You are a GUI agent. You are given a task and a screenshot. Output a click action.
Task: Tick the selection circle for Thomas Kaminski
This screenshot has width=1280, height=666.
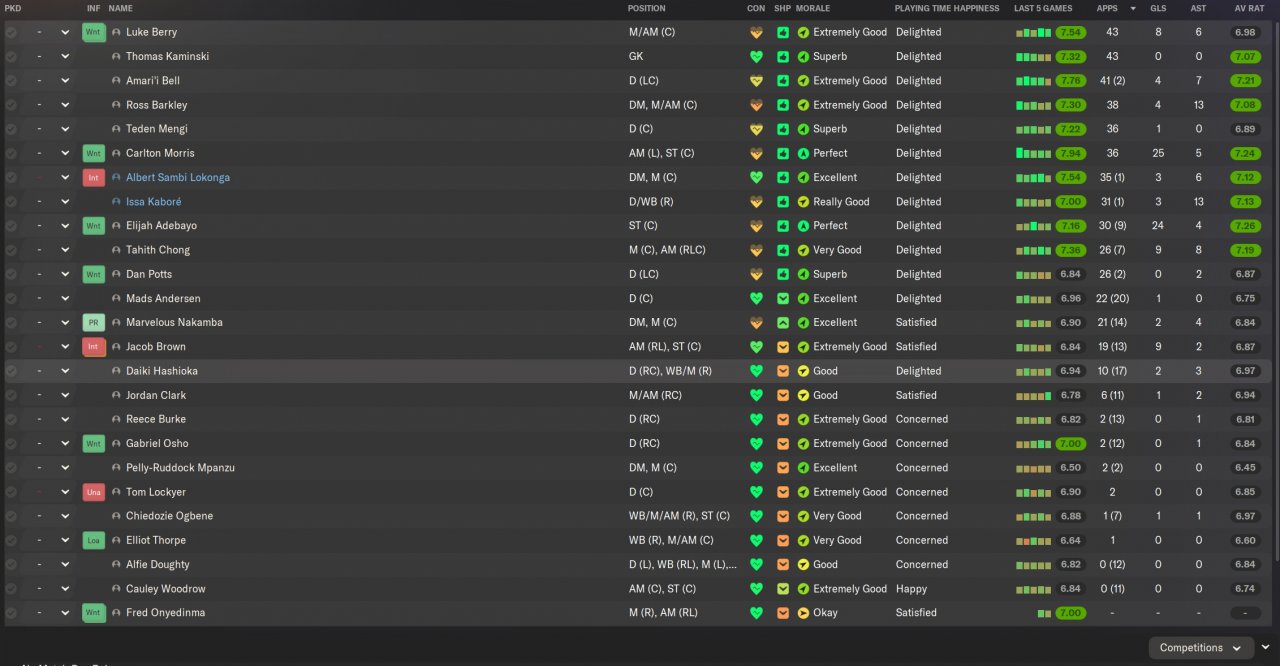(x=11, y=57)
